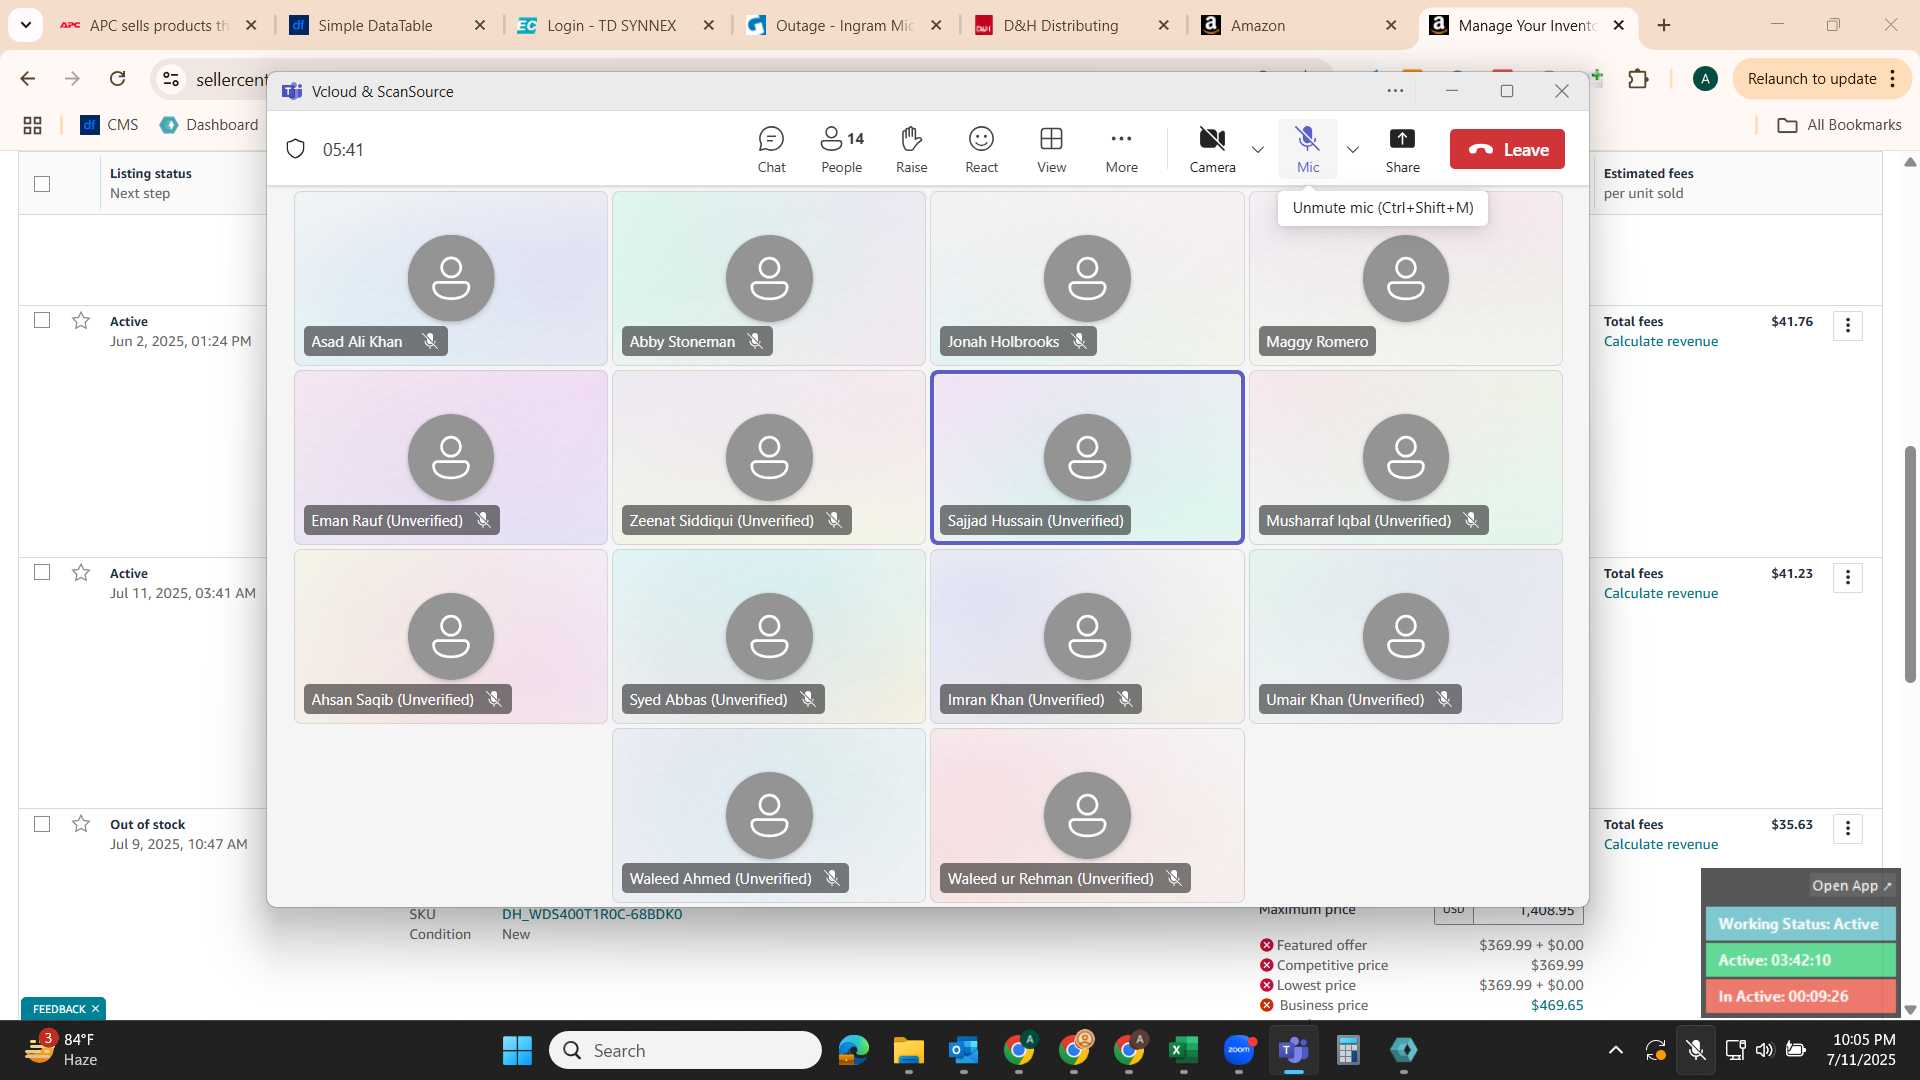Open the Dashboard bookmark
Image resolution: width=1920 pixels, height=1080 pixels.
pos(209,125)
